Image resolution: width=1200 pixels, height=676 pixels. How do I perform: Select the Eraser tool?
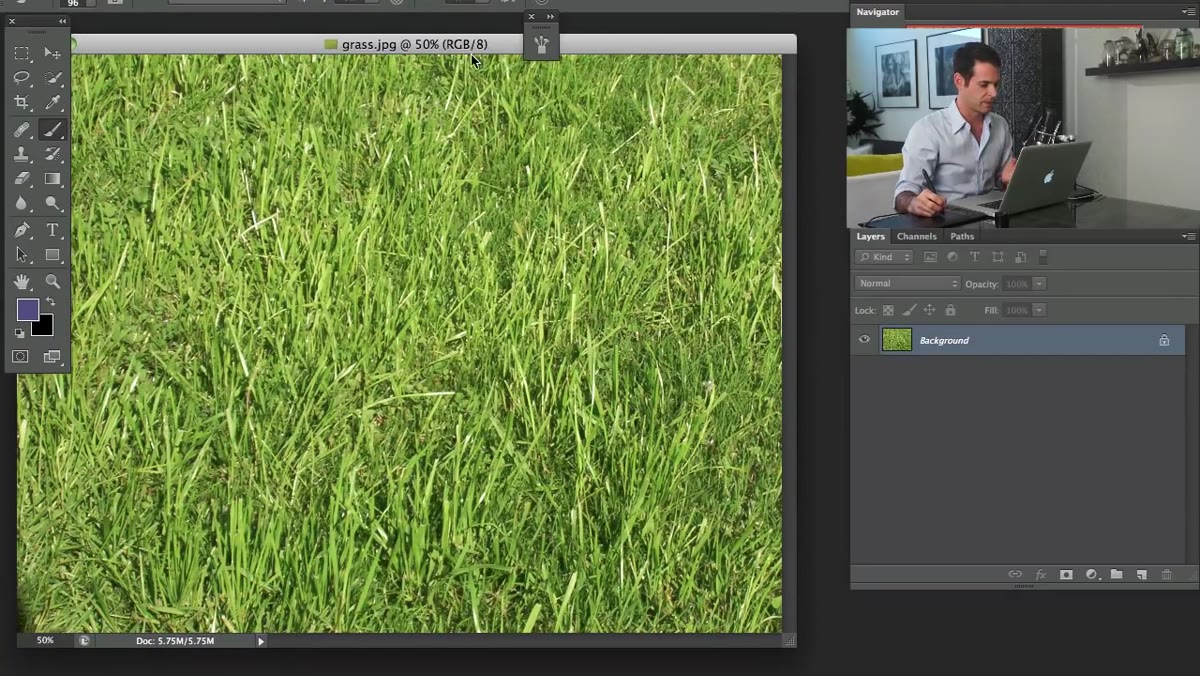pyautogui.click(x=22, y=179)
